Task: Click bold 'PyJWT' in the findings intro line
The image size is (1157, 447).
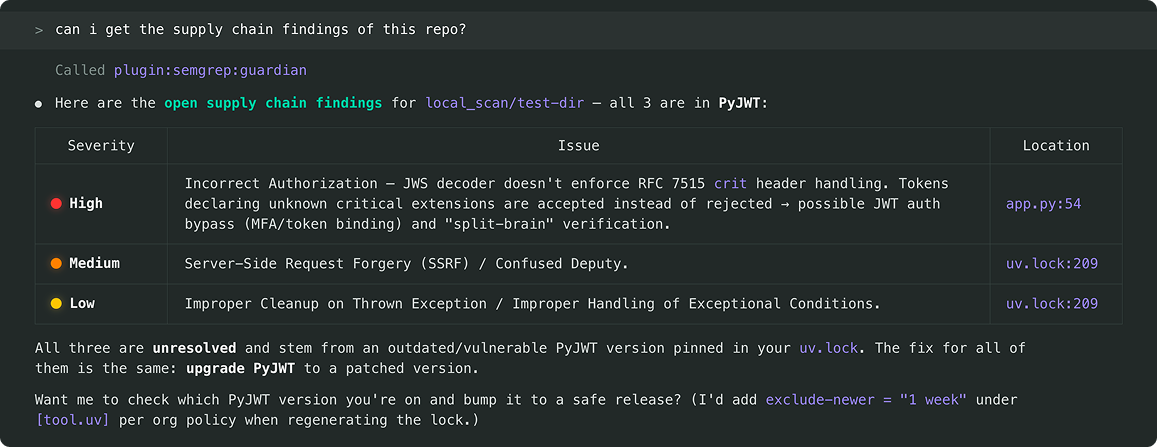Action: coord(740,103)
